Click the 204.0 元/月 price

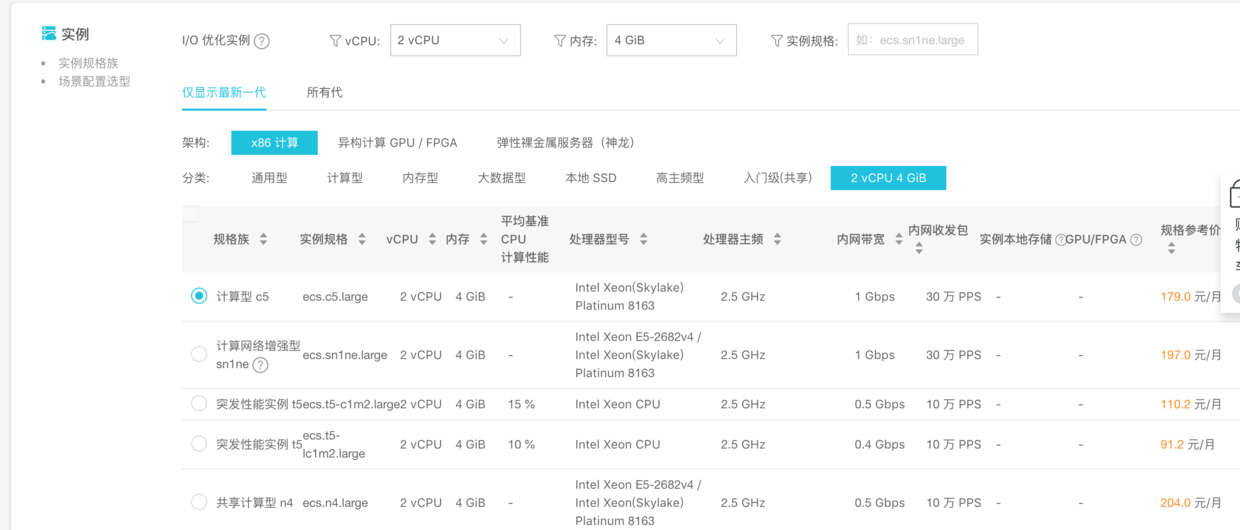(1191, 503)
